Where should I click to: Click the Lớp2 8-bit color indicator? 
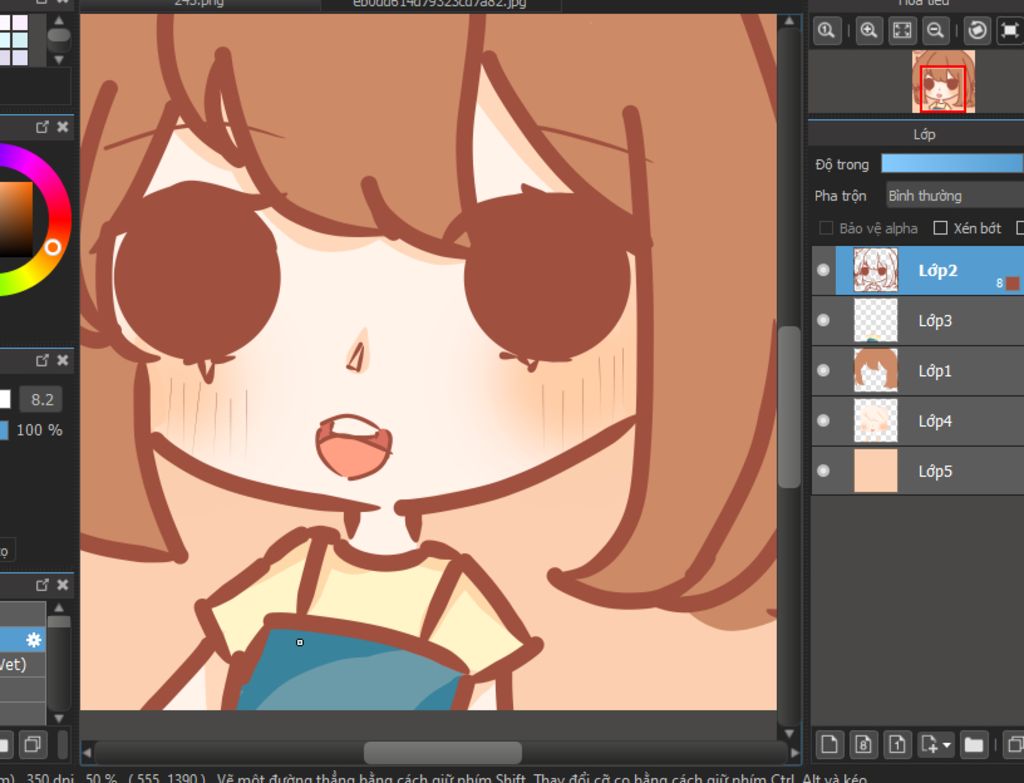pos(1008,283)
